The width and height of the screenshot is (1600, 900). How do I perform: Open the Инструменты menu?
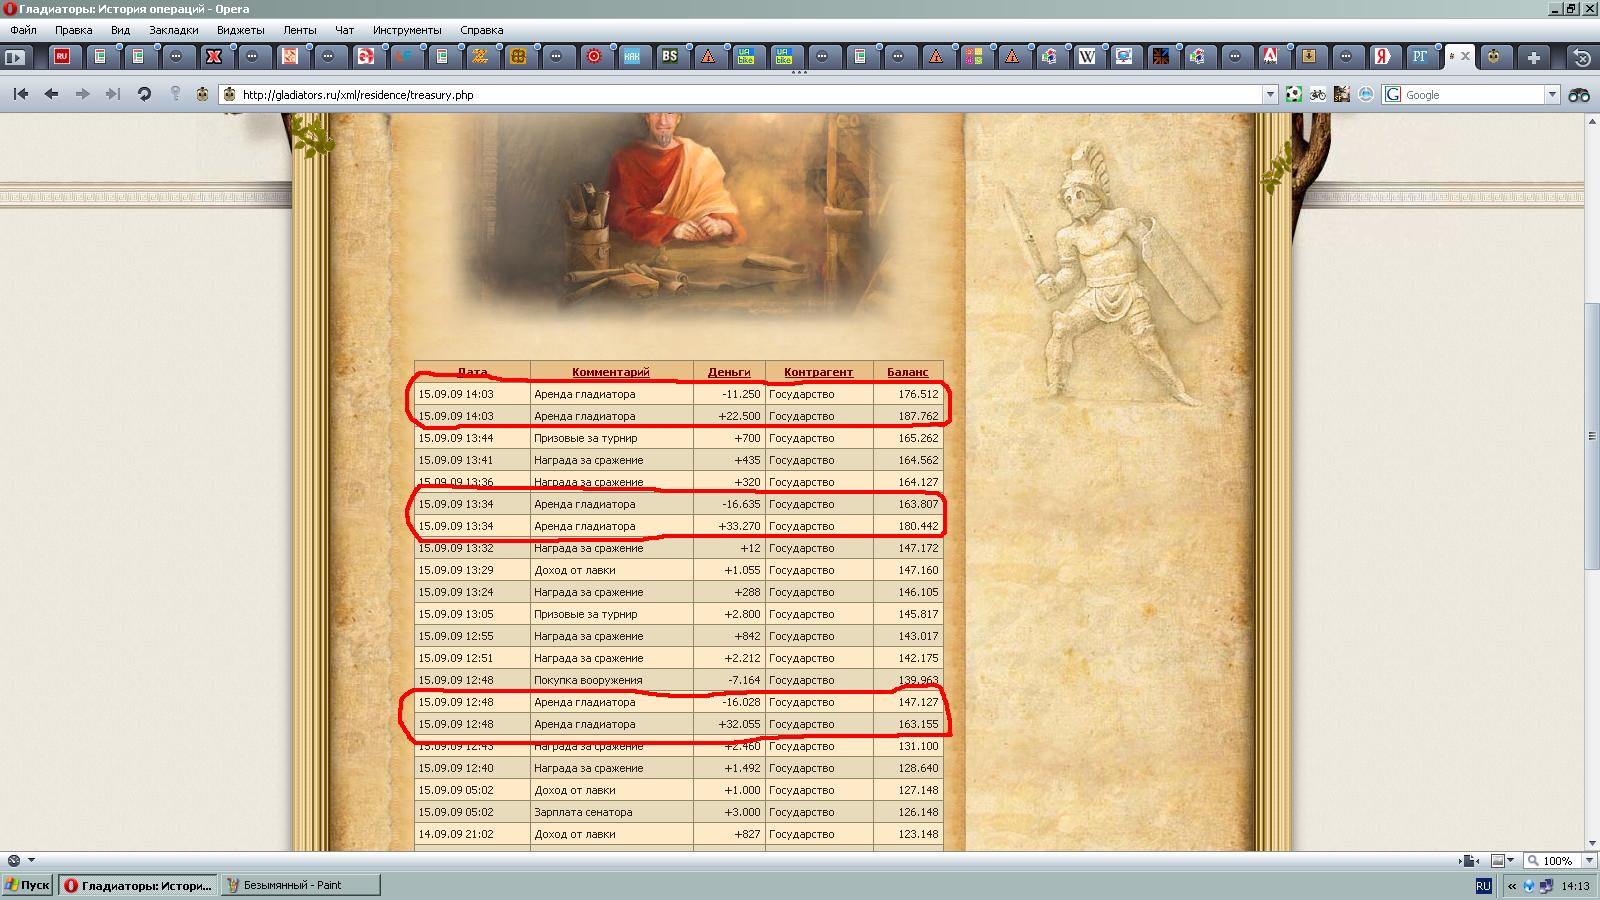406,30
